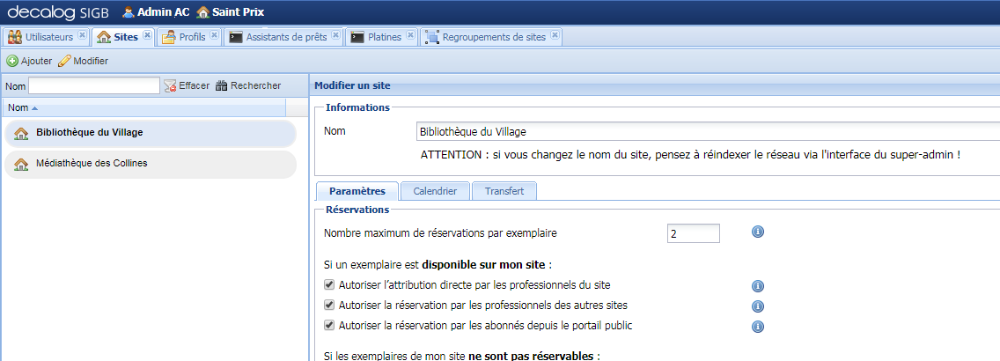
Task: Close the Profils tab
Action: [x=214, y=35]
